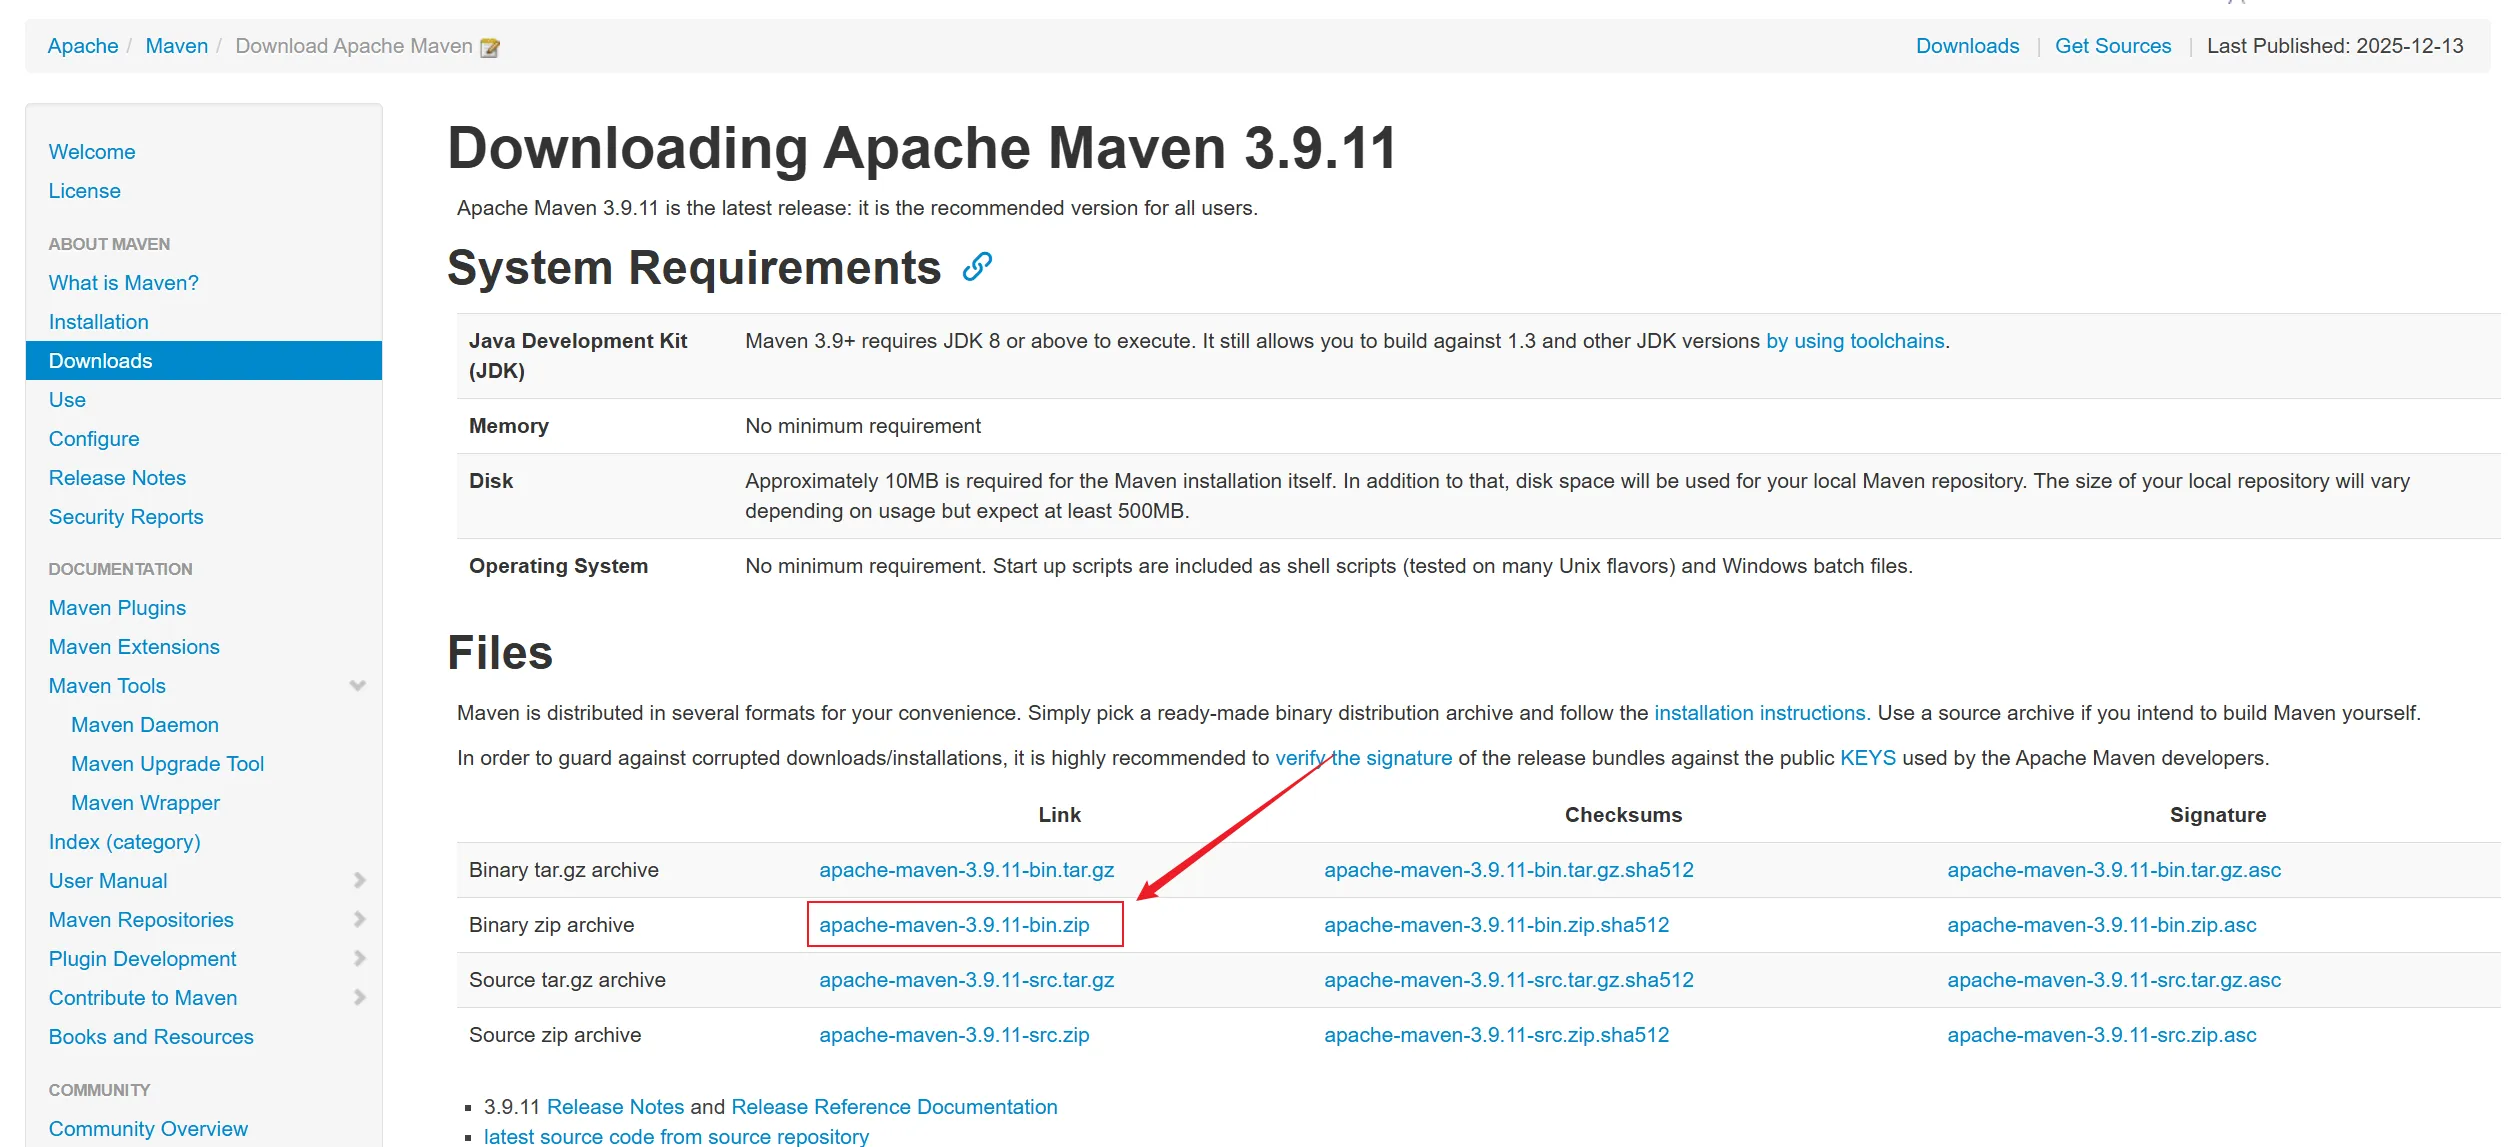Download the binary tar.gz archive link

pos(966,870)
